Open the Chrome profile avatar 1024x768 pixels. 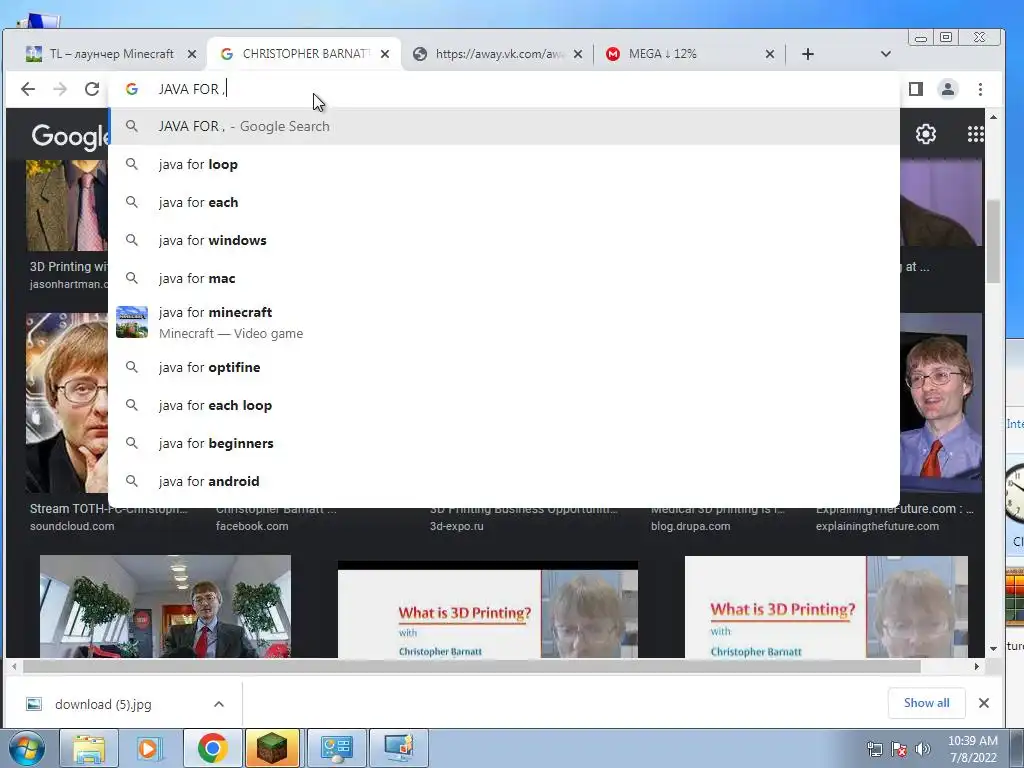coord(948,89)
